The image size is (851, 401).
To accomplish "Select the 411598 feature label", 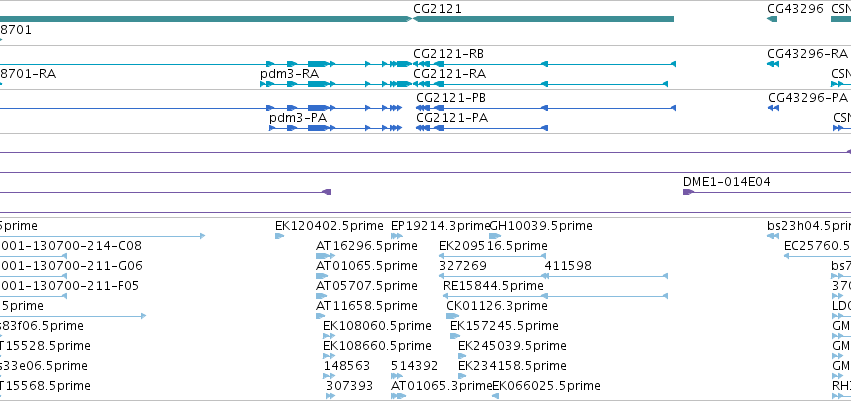I will pos(568,266).
